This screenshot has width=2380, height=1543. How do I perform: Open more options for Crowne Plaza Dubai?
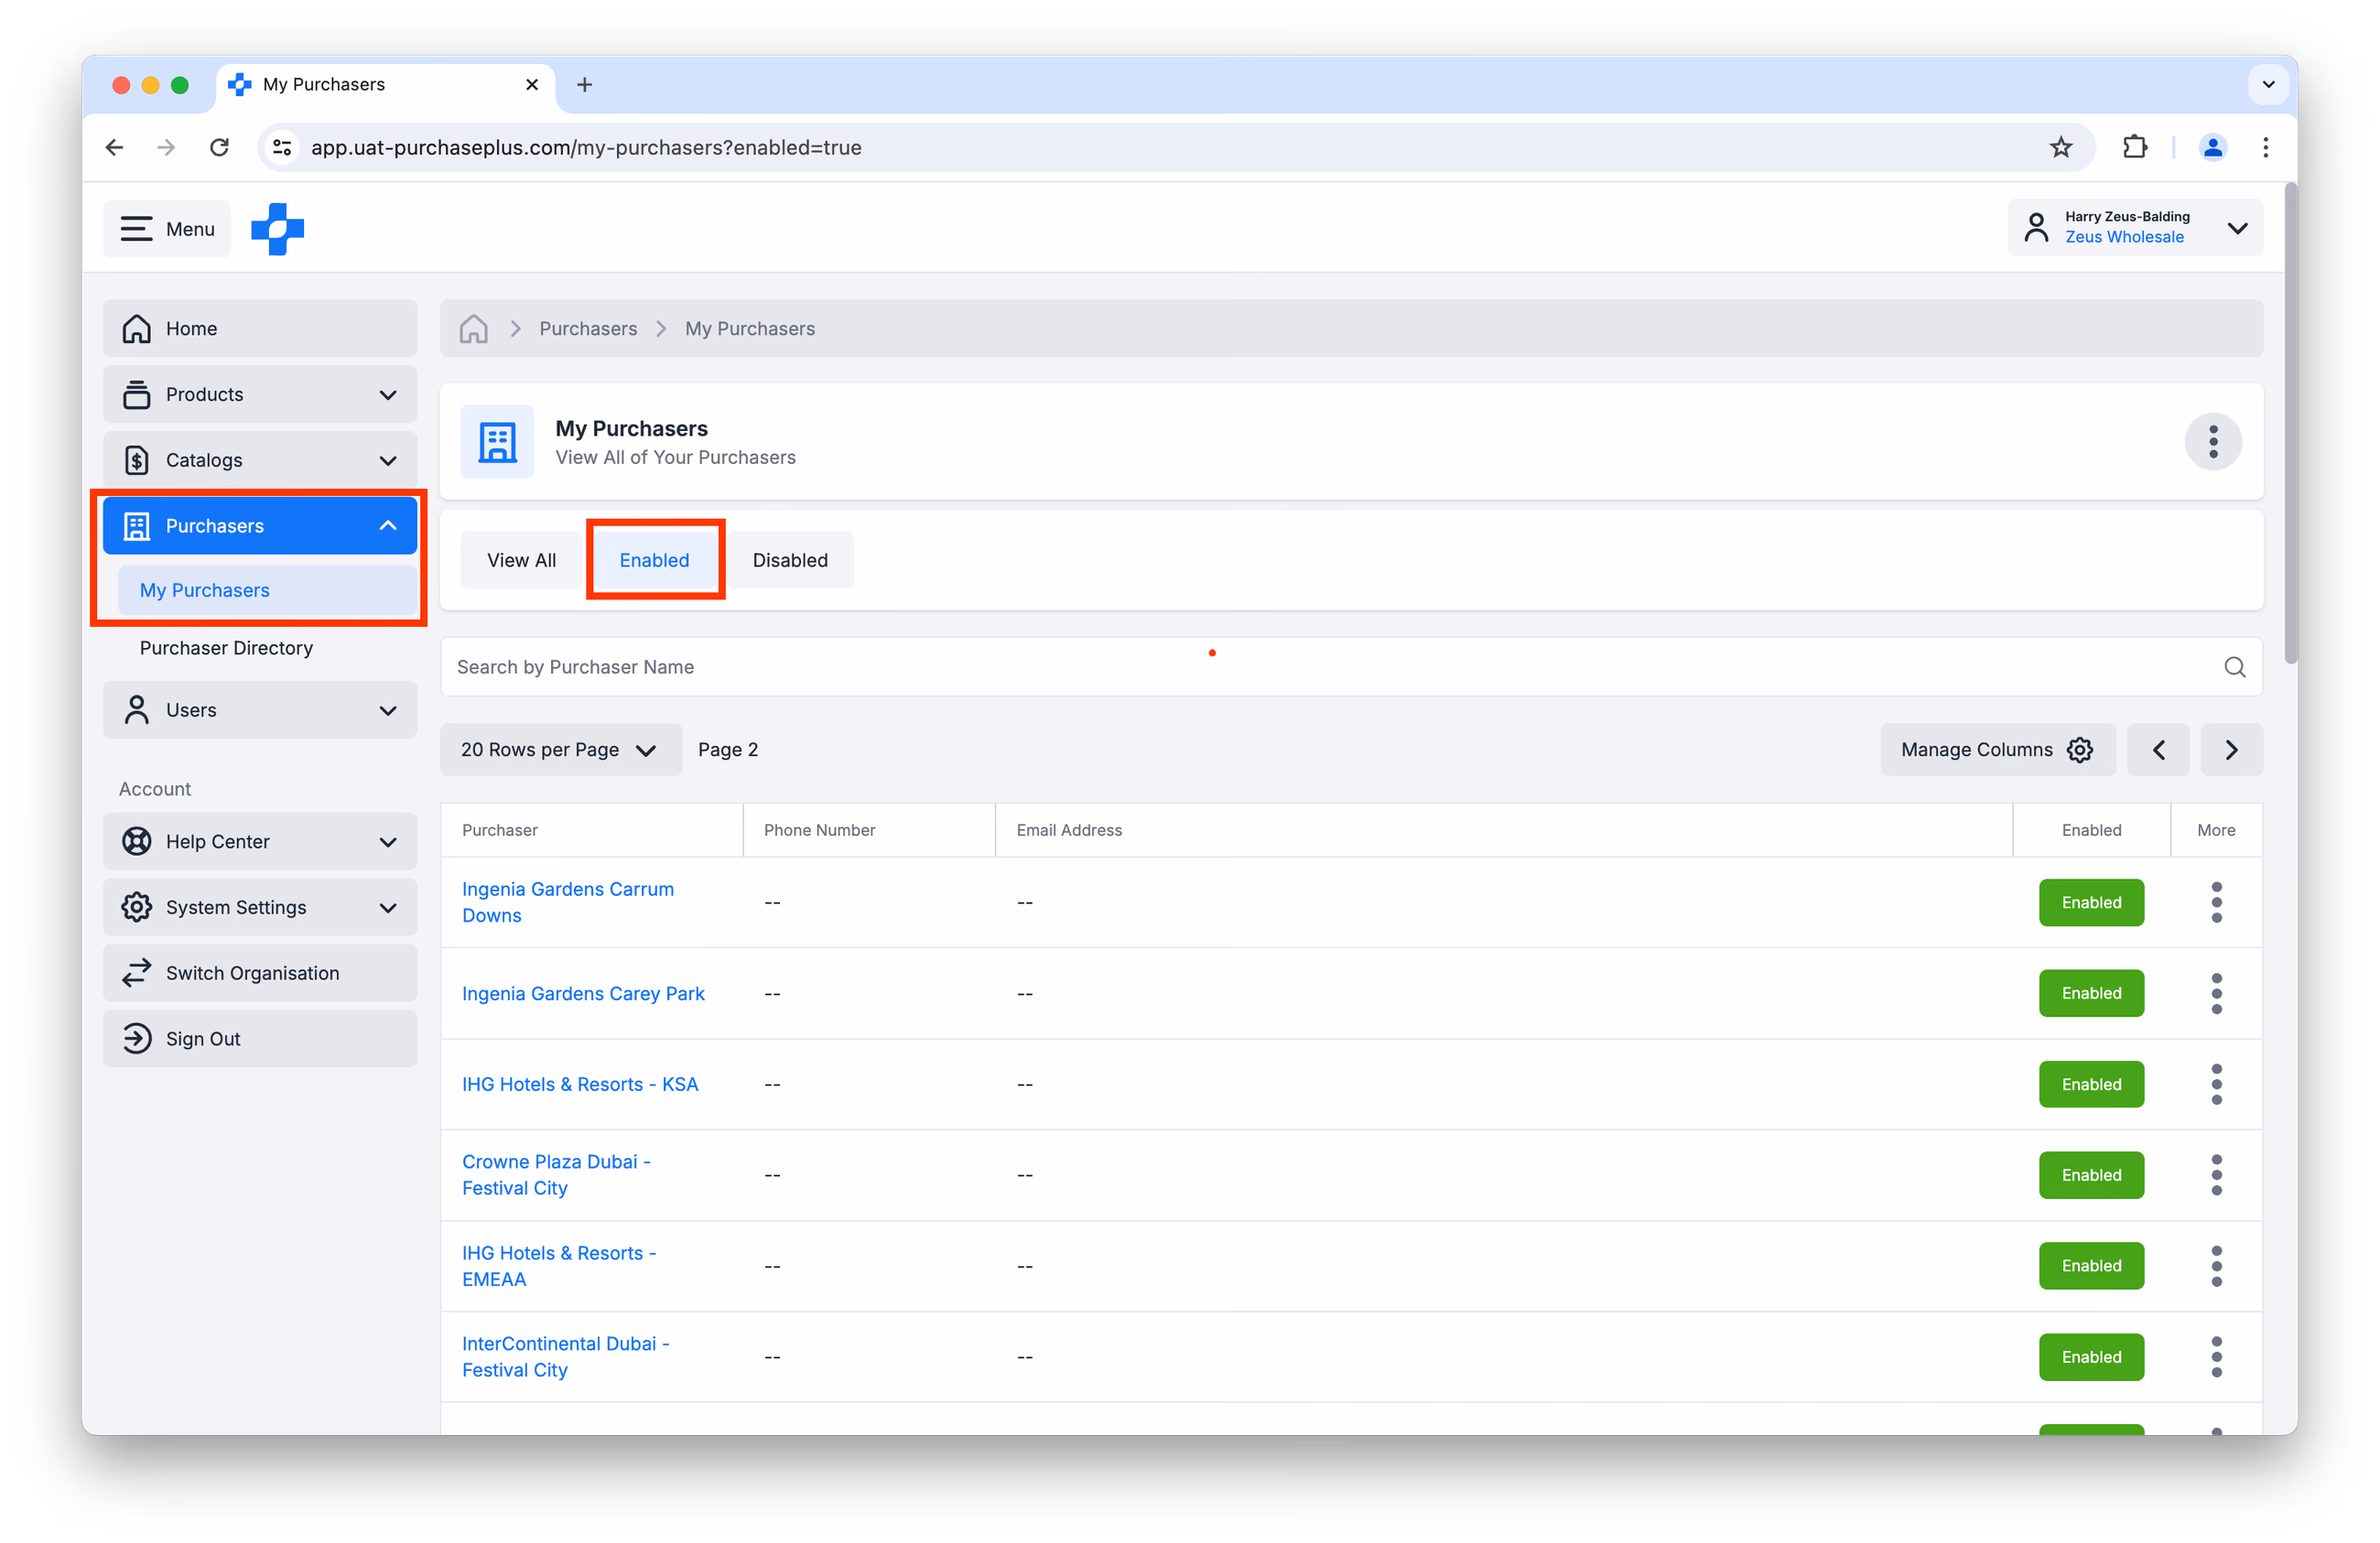[x=2216, y=1175]
